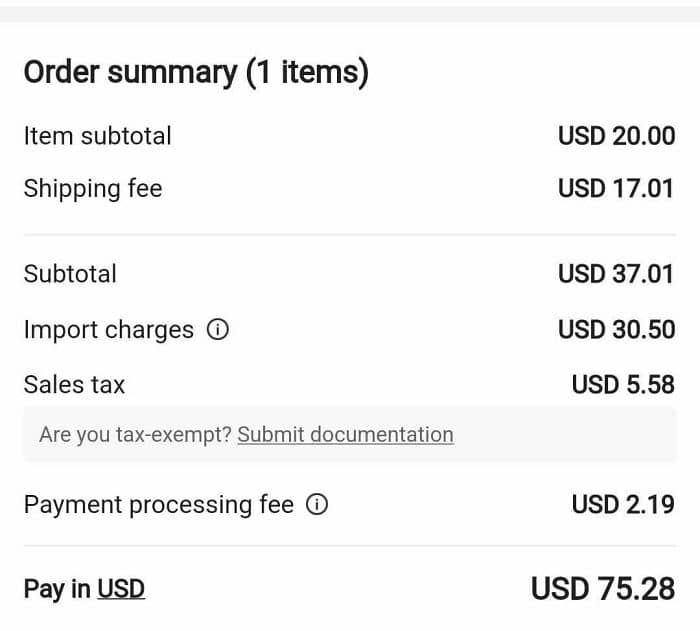
Task: Select the Sales tax label
Action: pyautogui.click(x=74, y=385)
